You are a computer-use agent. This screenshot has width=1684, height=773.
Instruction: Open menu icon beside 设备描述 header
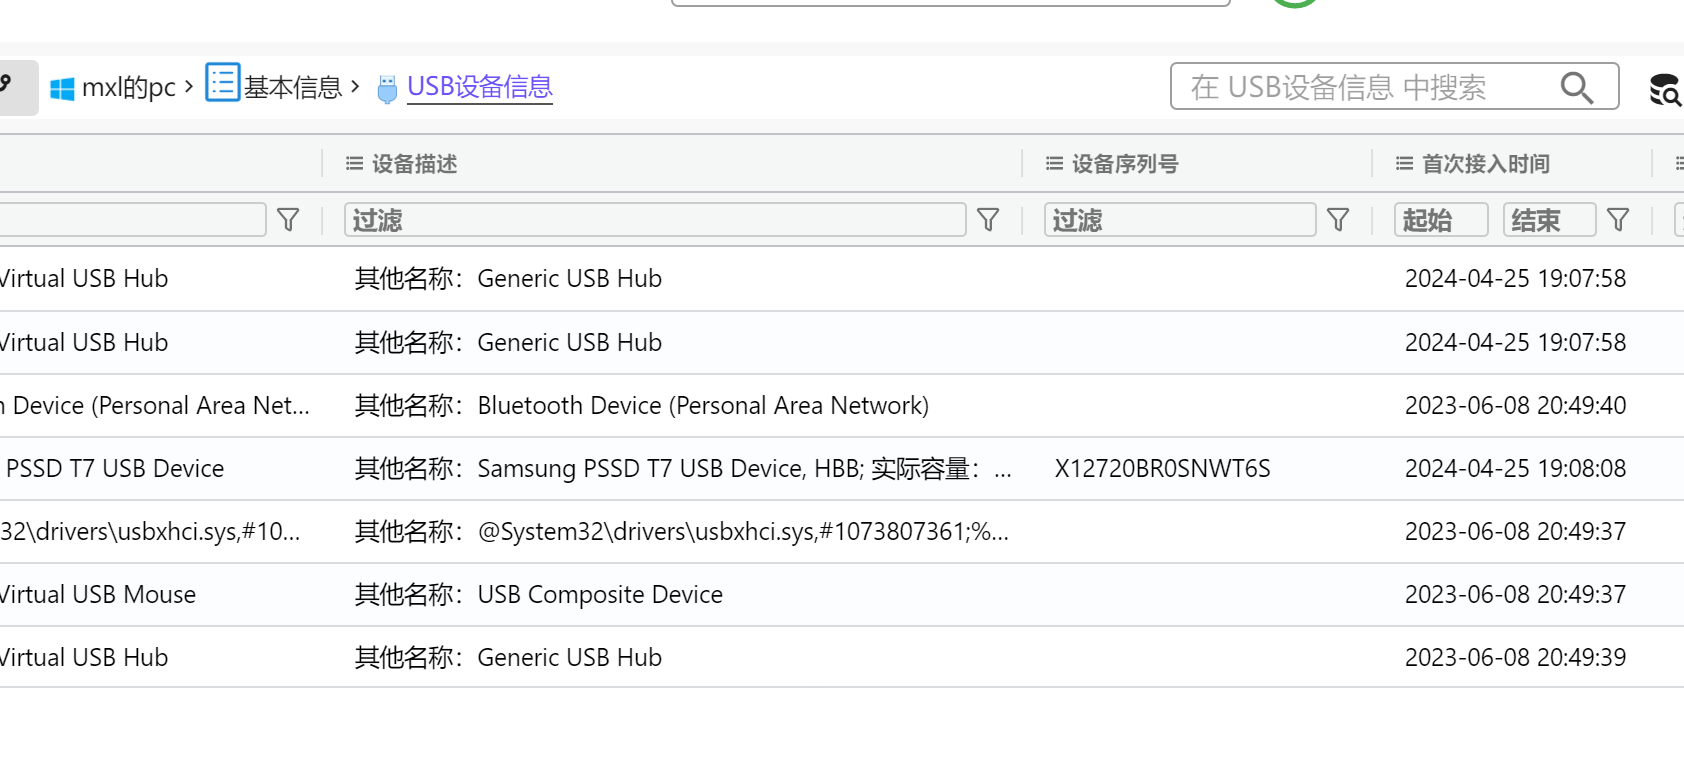(354, 163)
